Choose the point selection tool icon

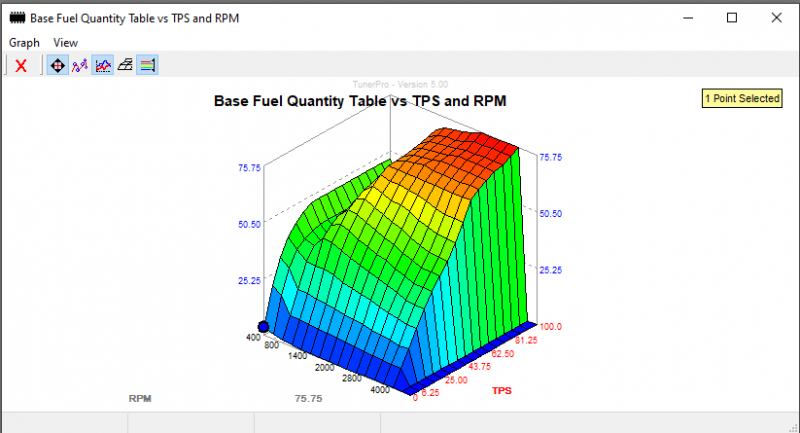(80, 66)
